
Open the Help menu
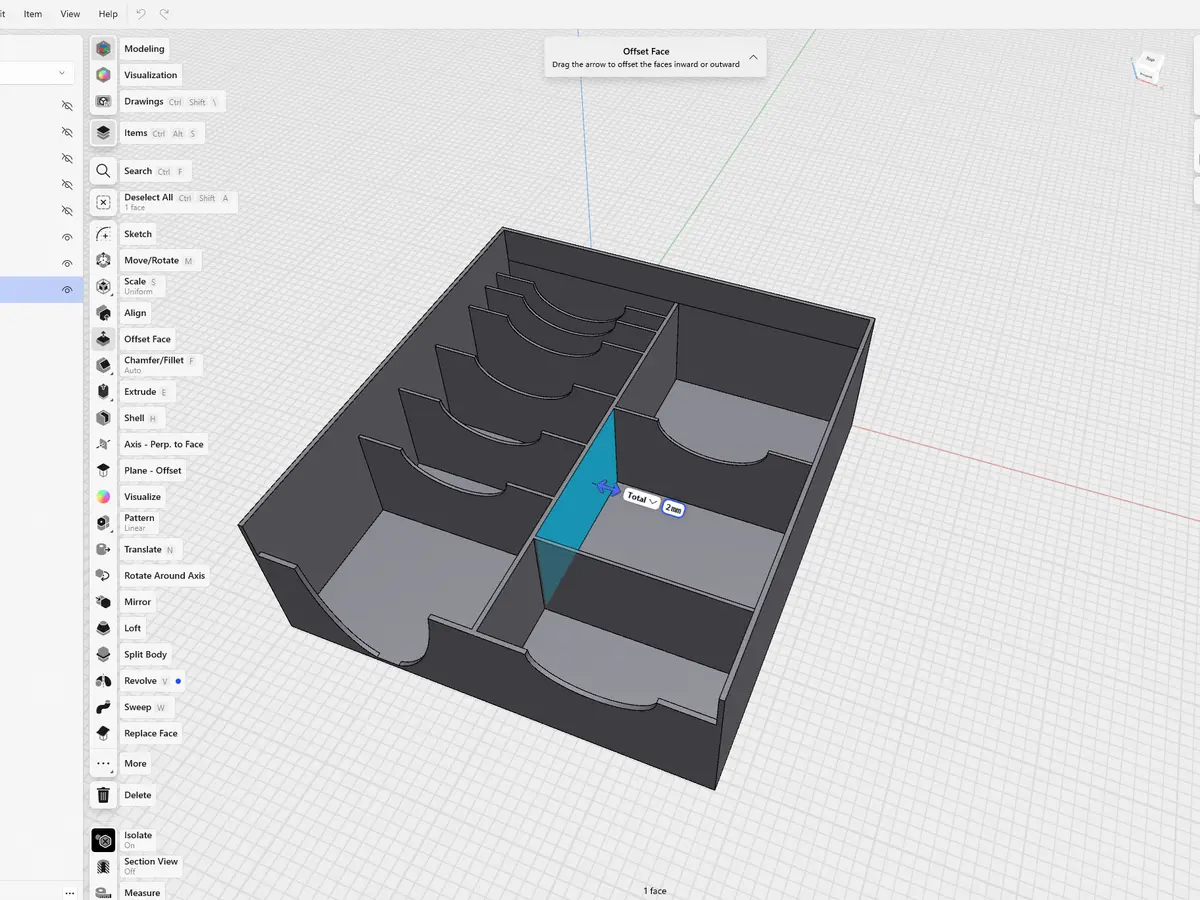click(x=108, y=14)
